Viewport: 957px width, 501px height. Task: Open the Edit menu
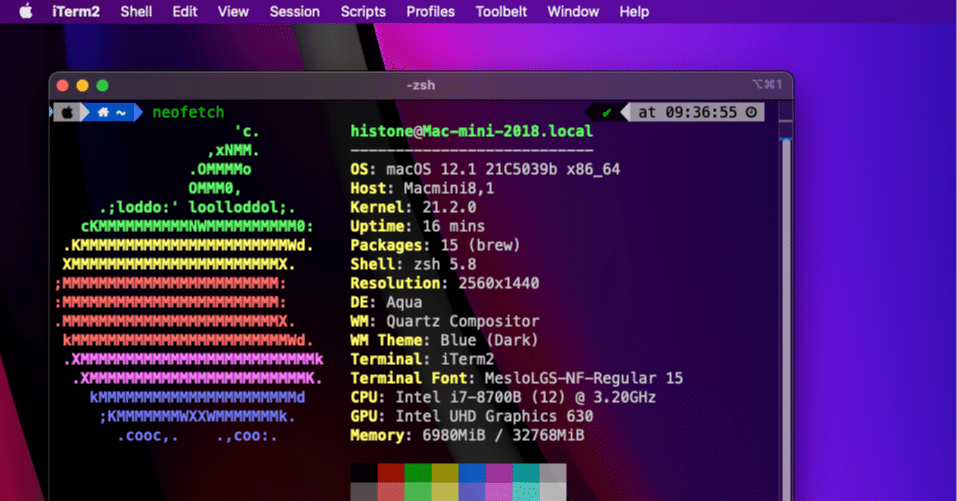pos(184,12)
